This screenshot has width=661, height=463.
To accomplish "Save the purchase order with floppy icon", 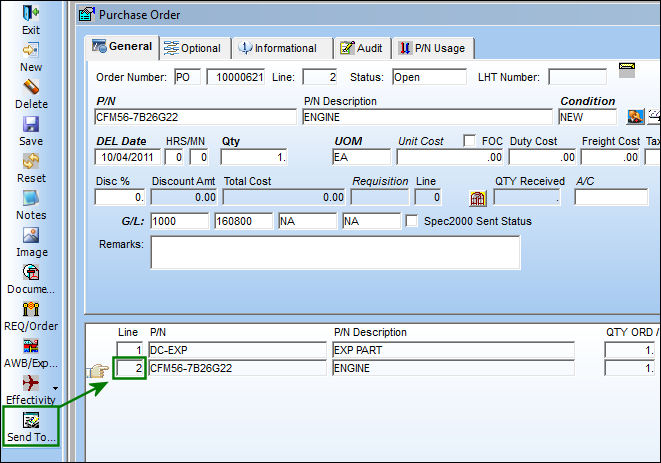I will 31,124.
